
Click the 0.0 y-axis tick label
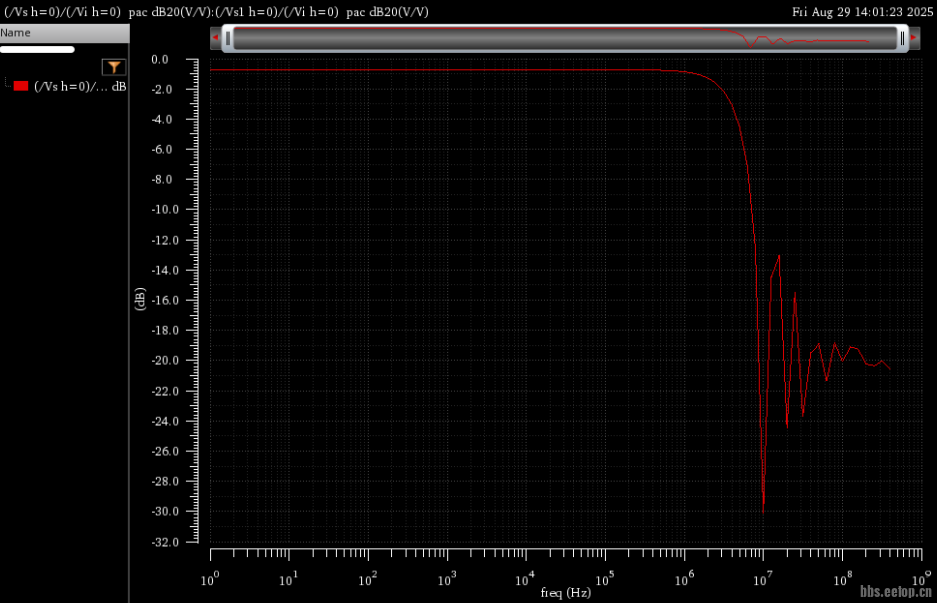pos(160,60)
